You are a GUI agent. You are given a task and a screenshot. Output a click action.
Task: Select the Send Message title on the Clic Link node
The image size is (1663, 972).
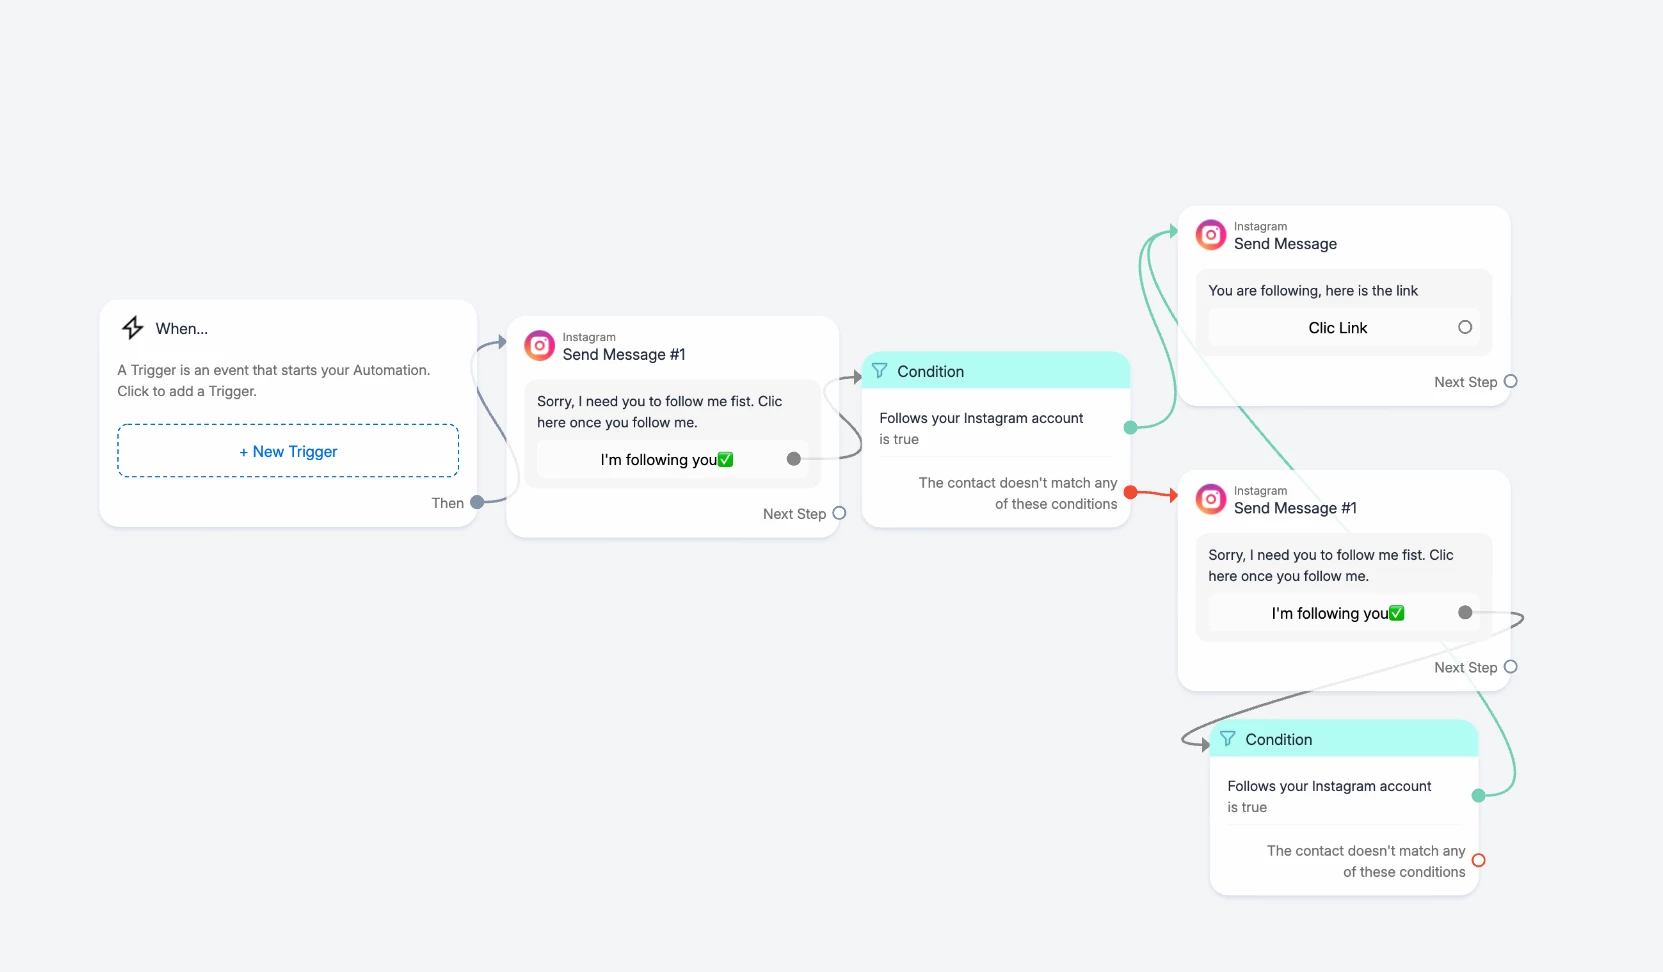click(1285, 244)
